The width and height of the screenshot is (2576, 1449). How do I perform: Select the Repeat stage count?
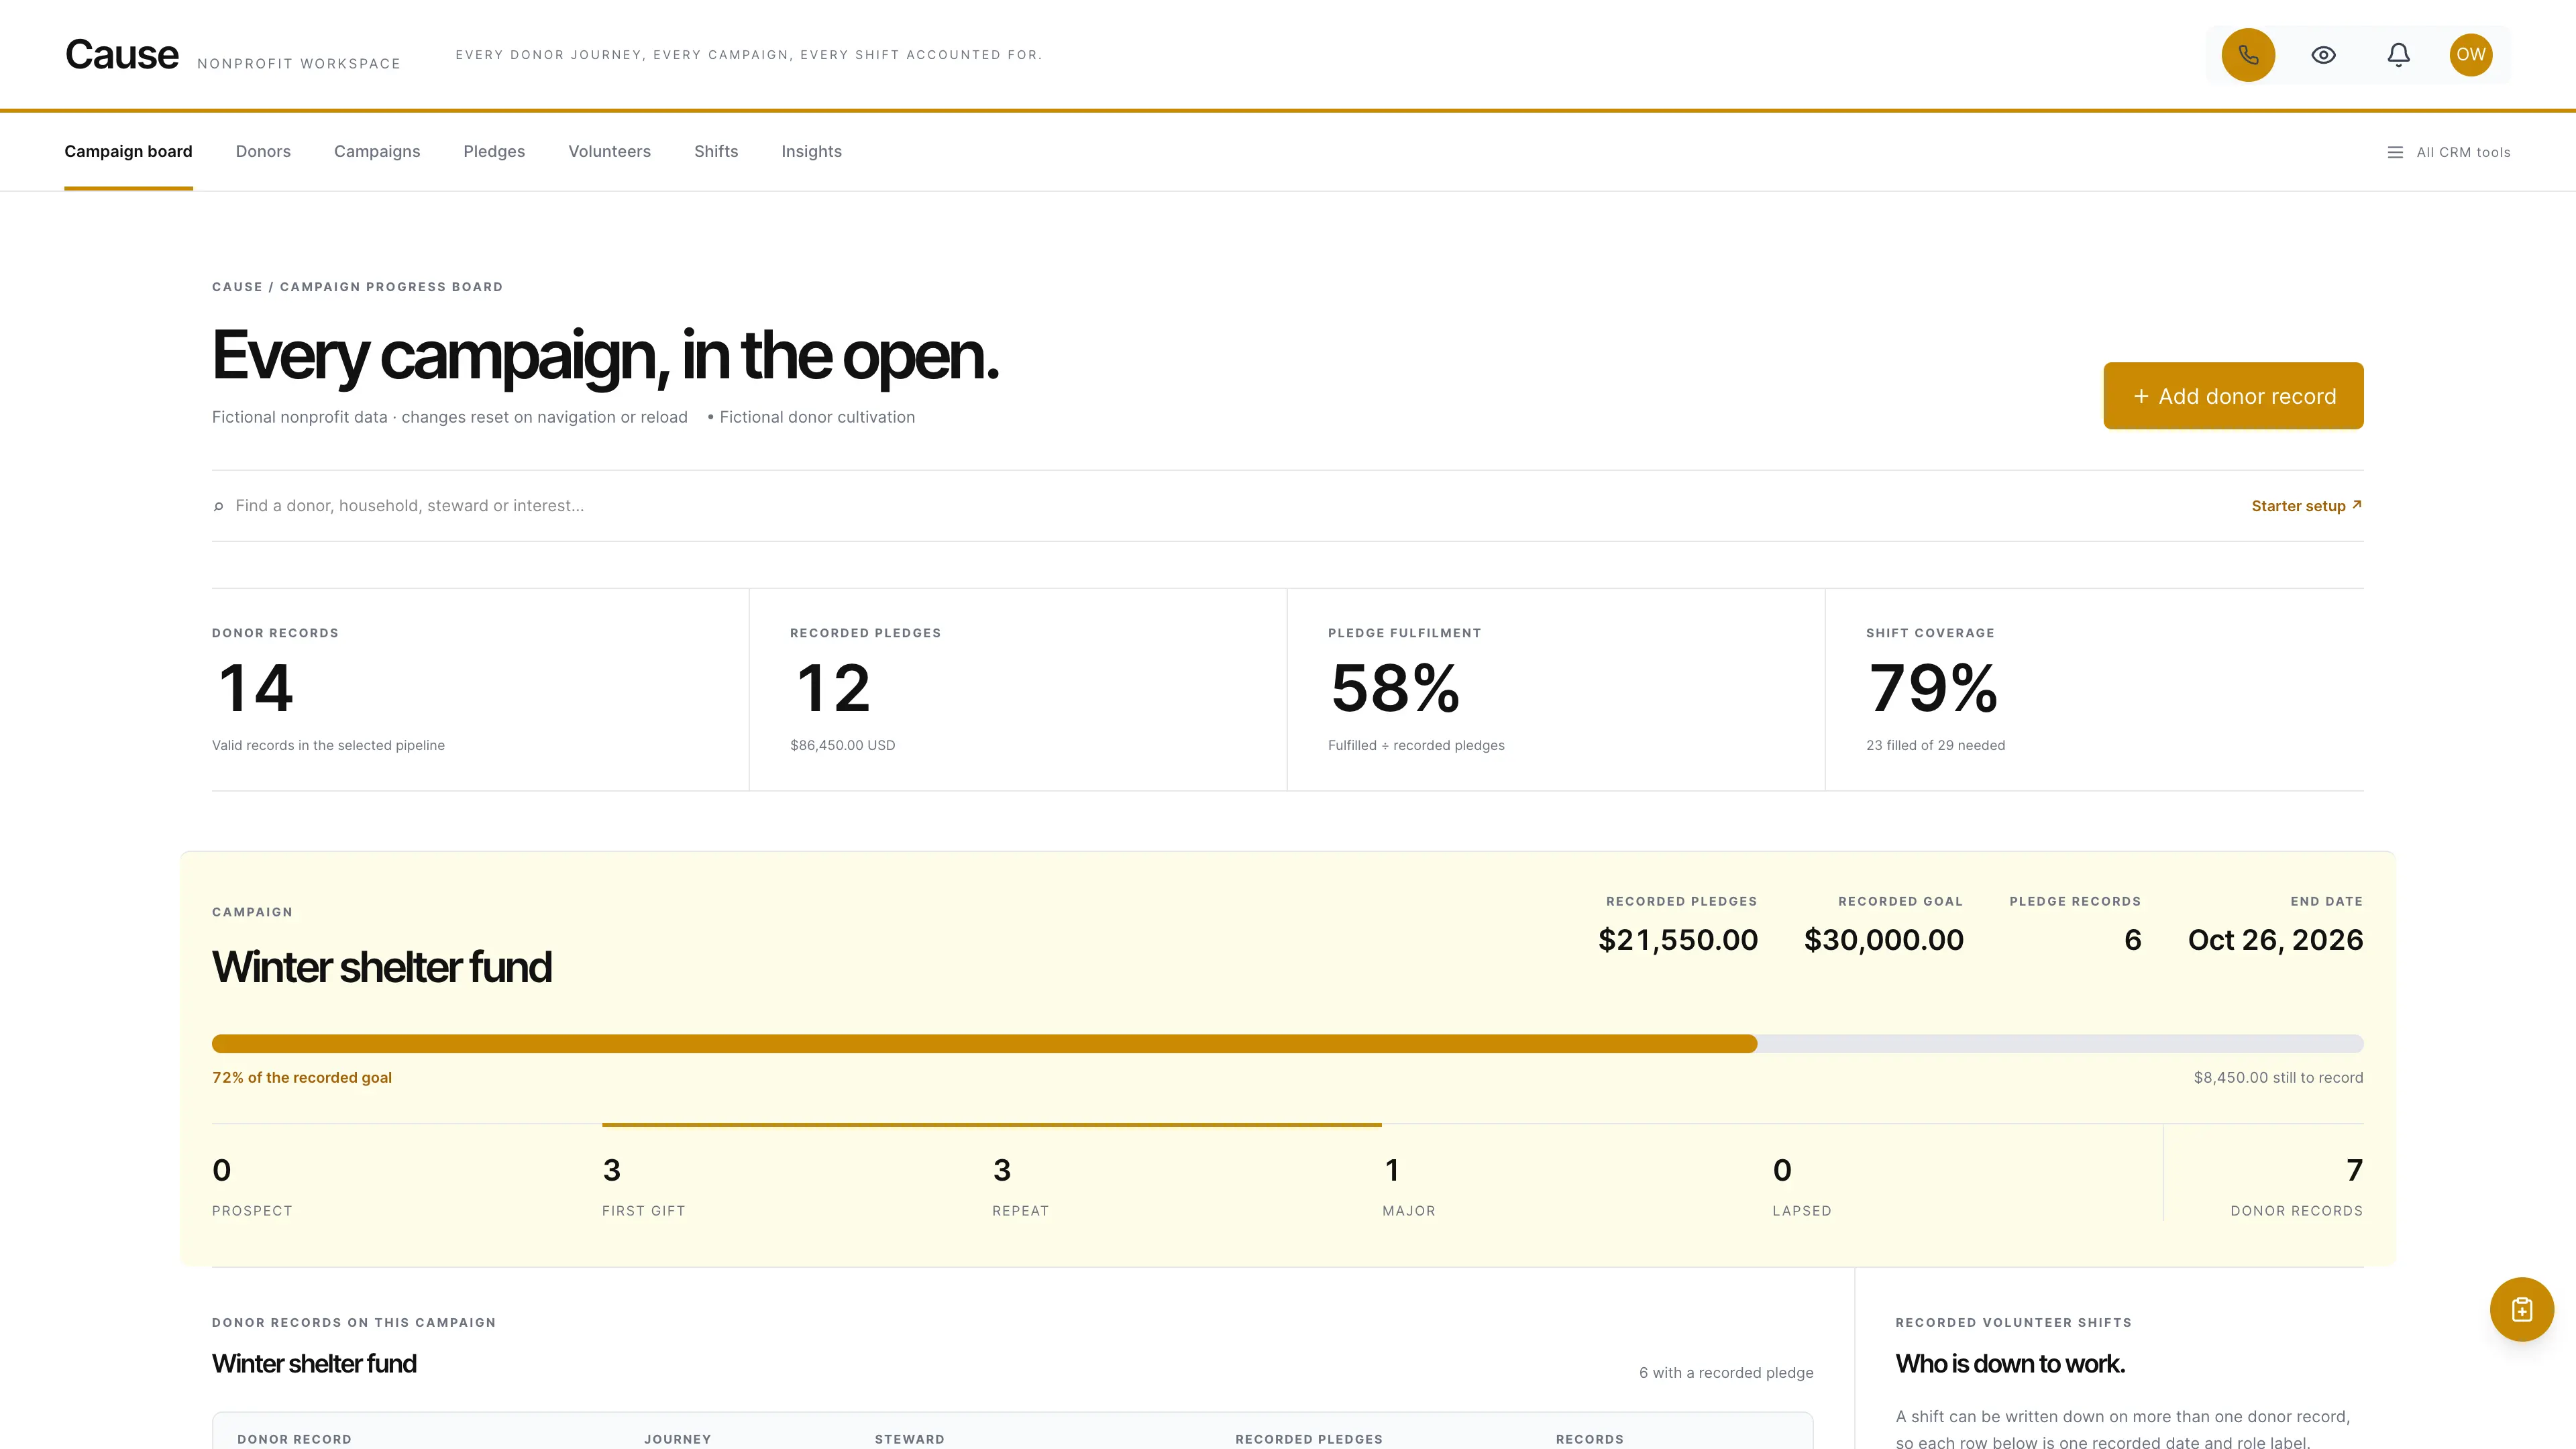[1186, 1188]
